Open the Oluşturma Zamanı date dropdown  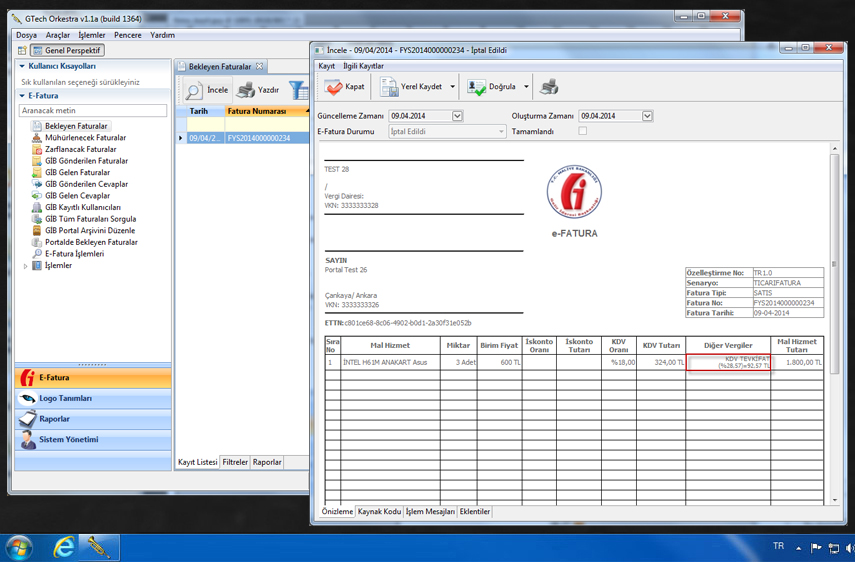tap(647, 116)
